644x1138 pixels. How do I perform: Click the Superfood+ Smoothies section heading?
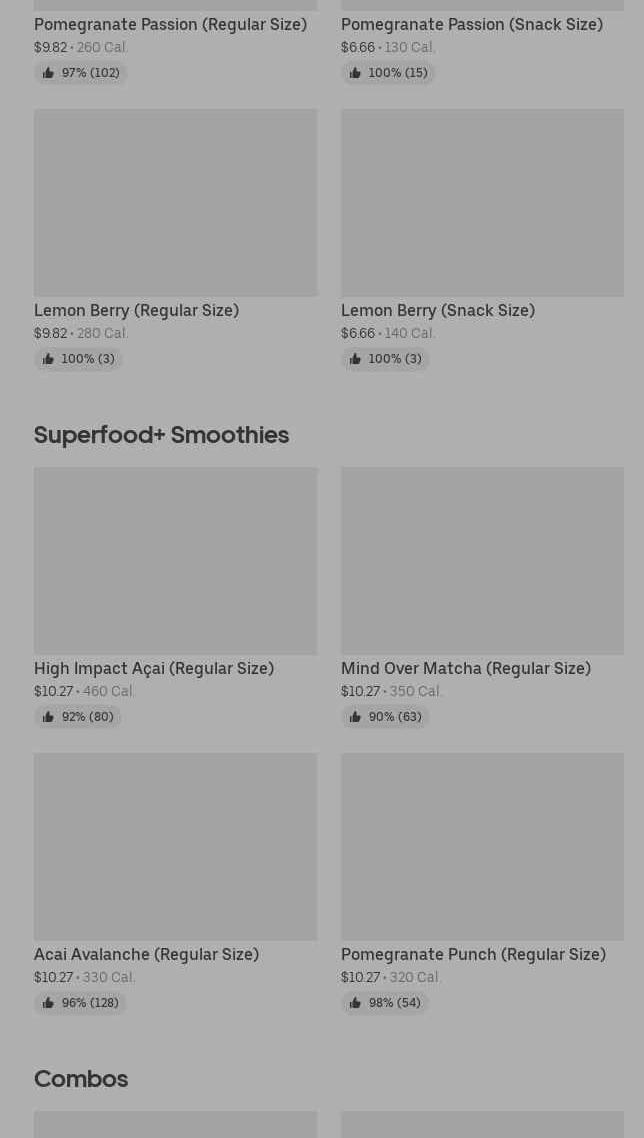161,434
